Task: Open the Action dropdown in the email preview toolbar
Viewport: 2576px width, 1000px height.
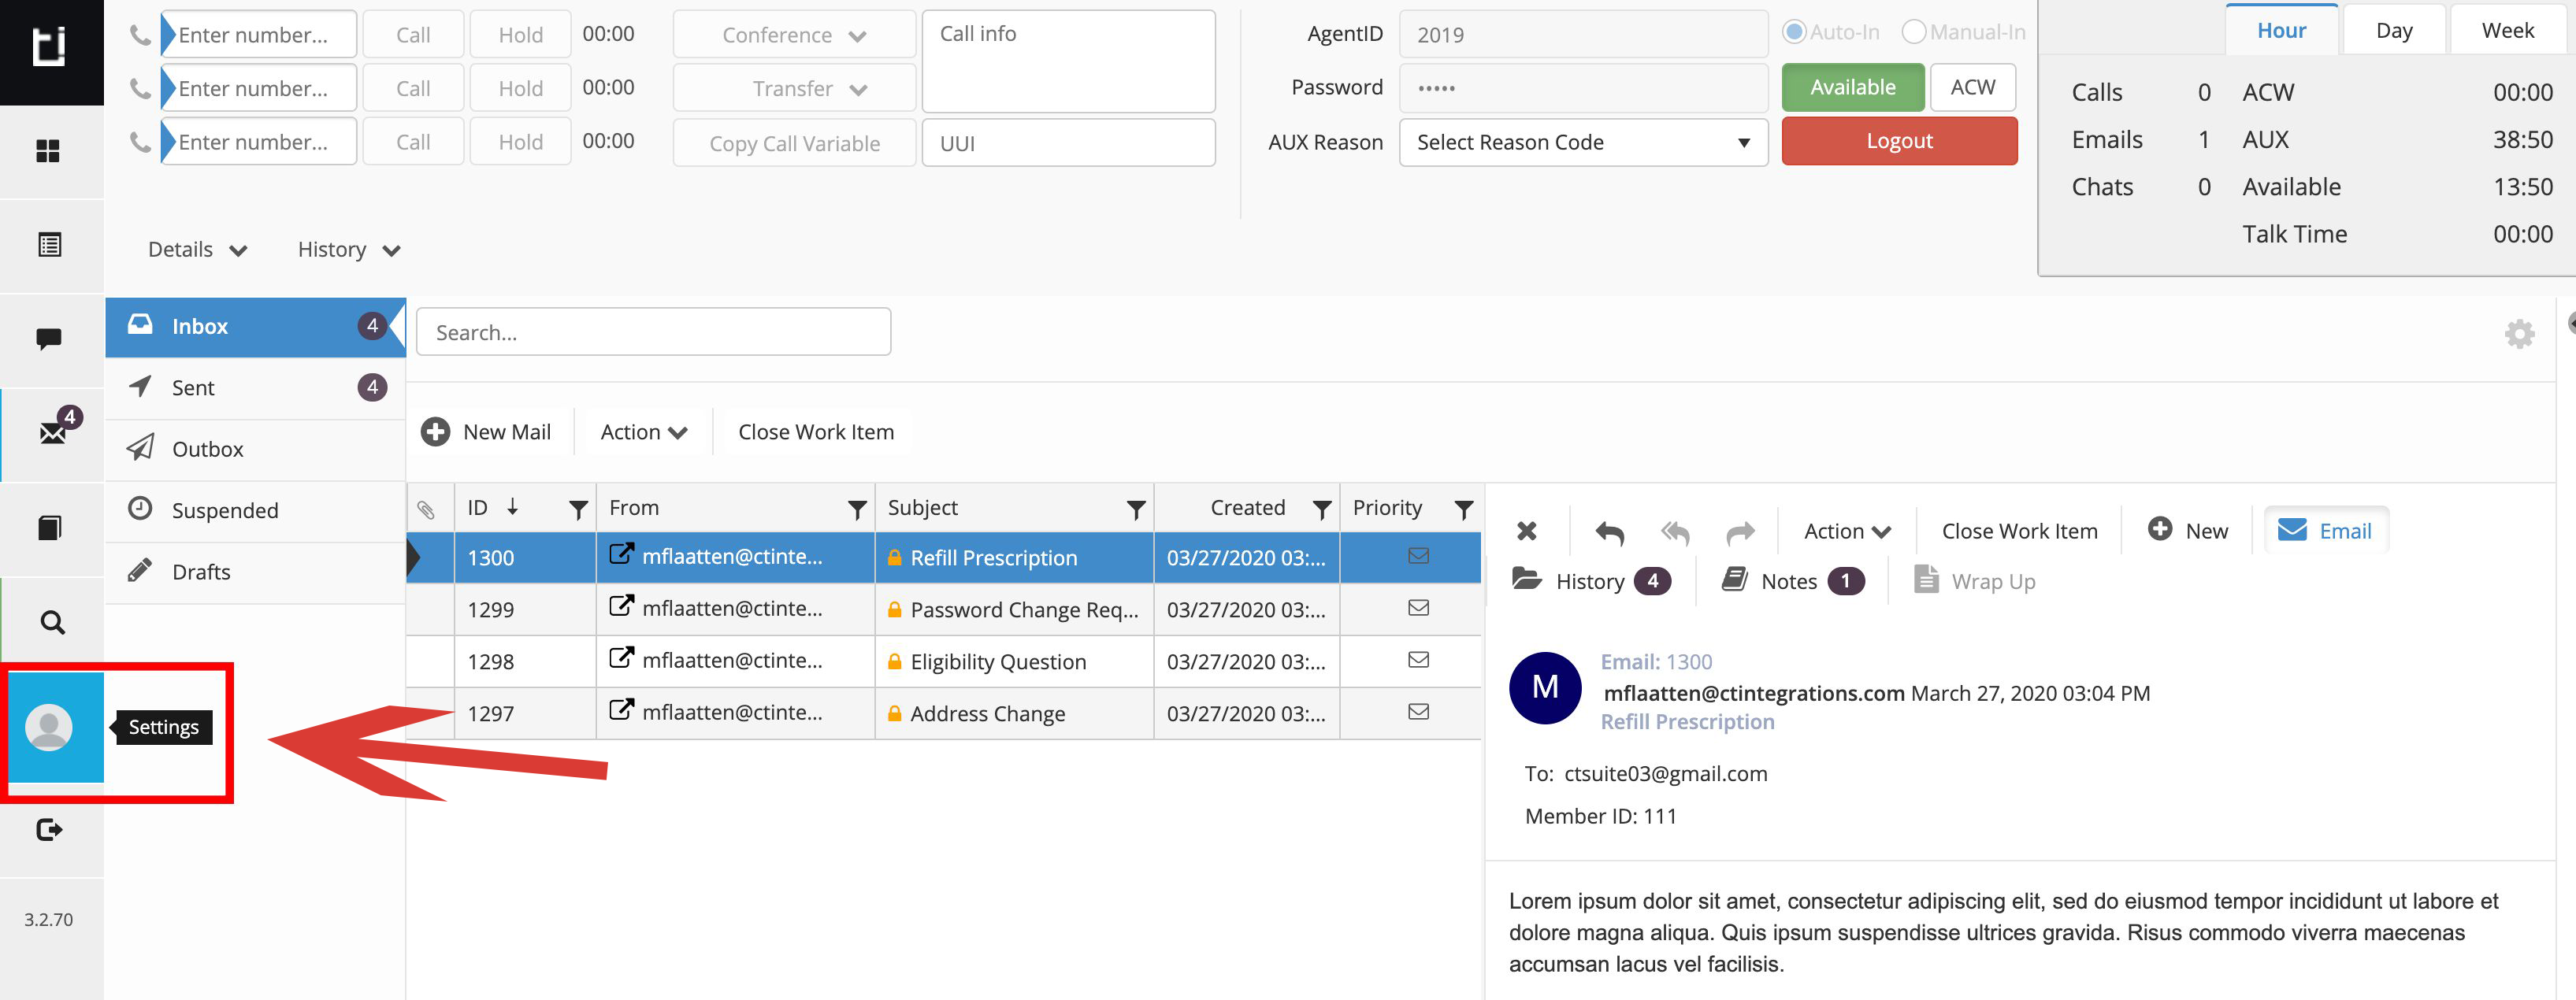Action: point(1847,531)
